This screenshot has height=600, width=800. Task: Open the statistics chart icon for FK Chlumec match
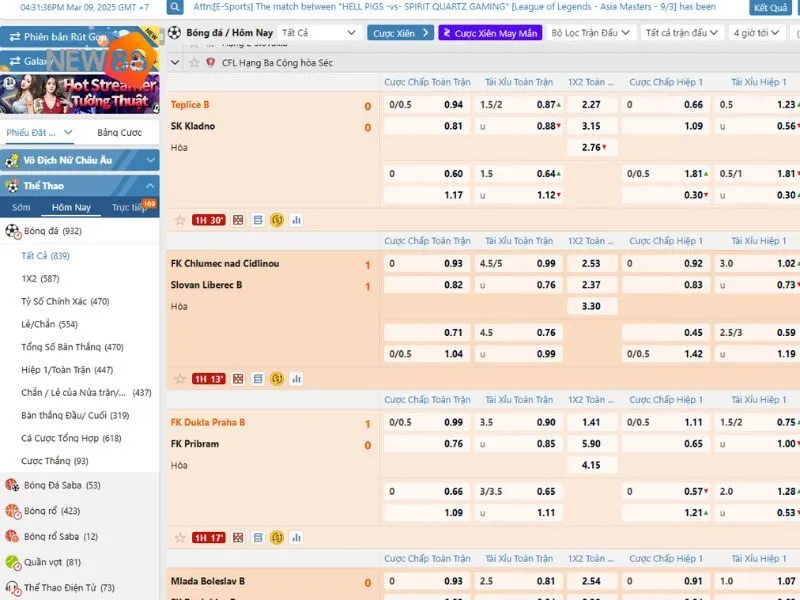pos(296,379)
